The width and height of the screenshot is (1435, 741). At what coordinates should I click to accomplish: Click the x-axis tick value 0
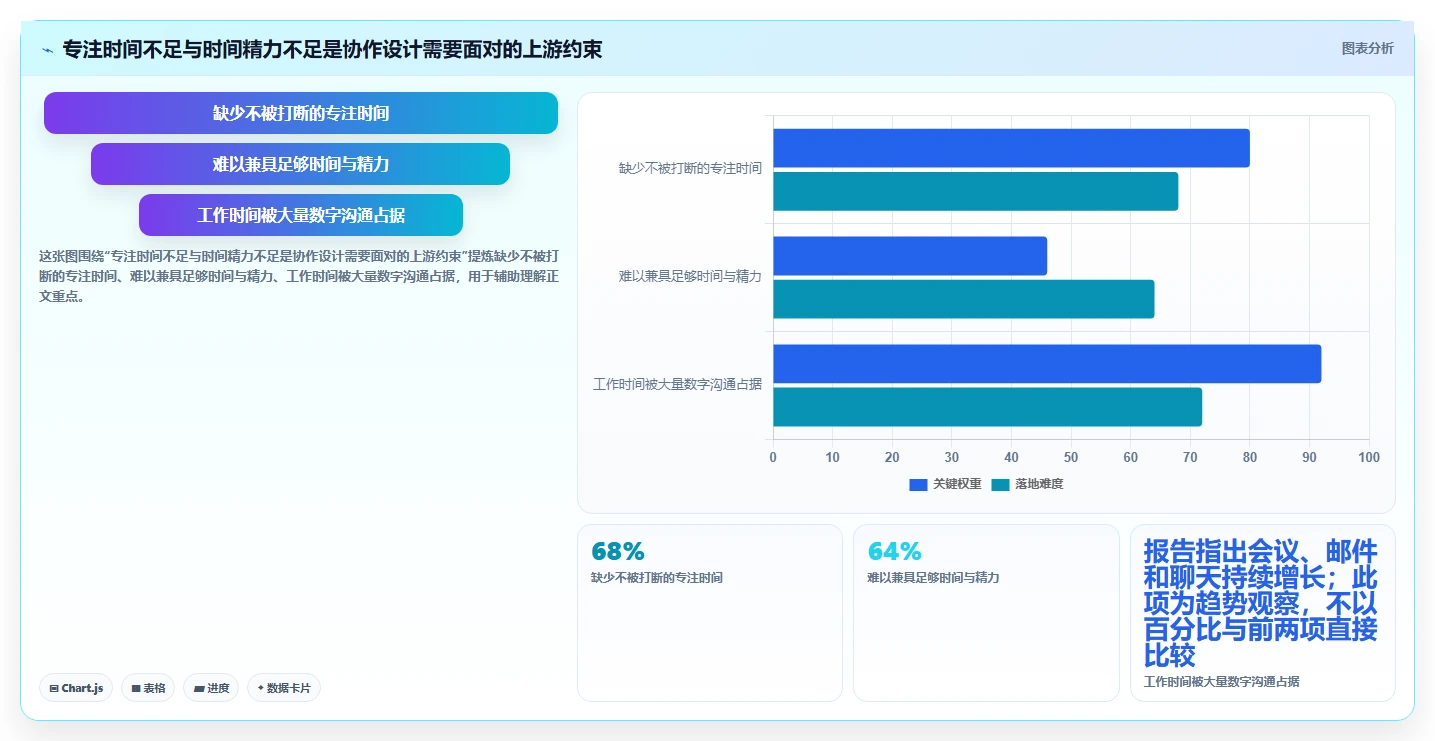tap(773, 457)
